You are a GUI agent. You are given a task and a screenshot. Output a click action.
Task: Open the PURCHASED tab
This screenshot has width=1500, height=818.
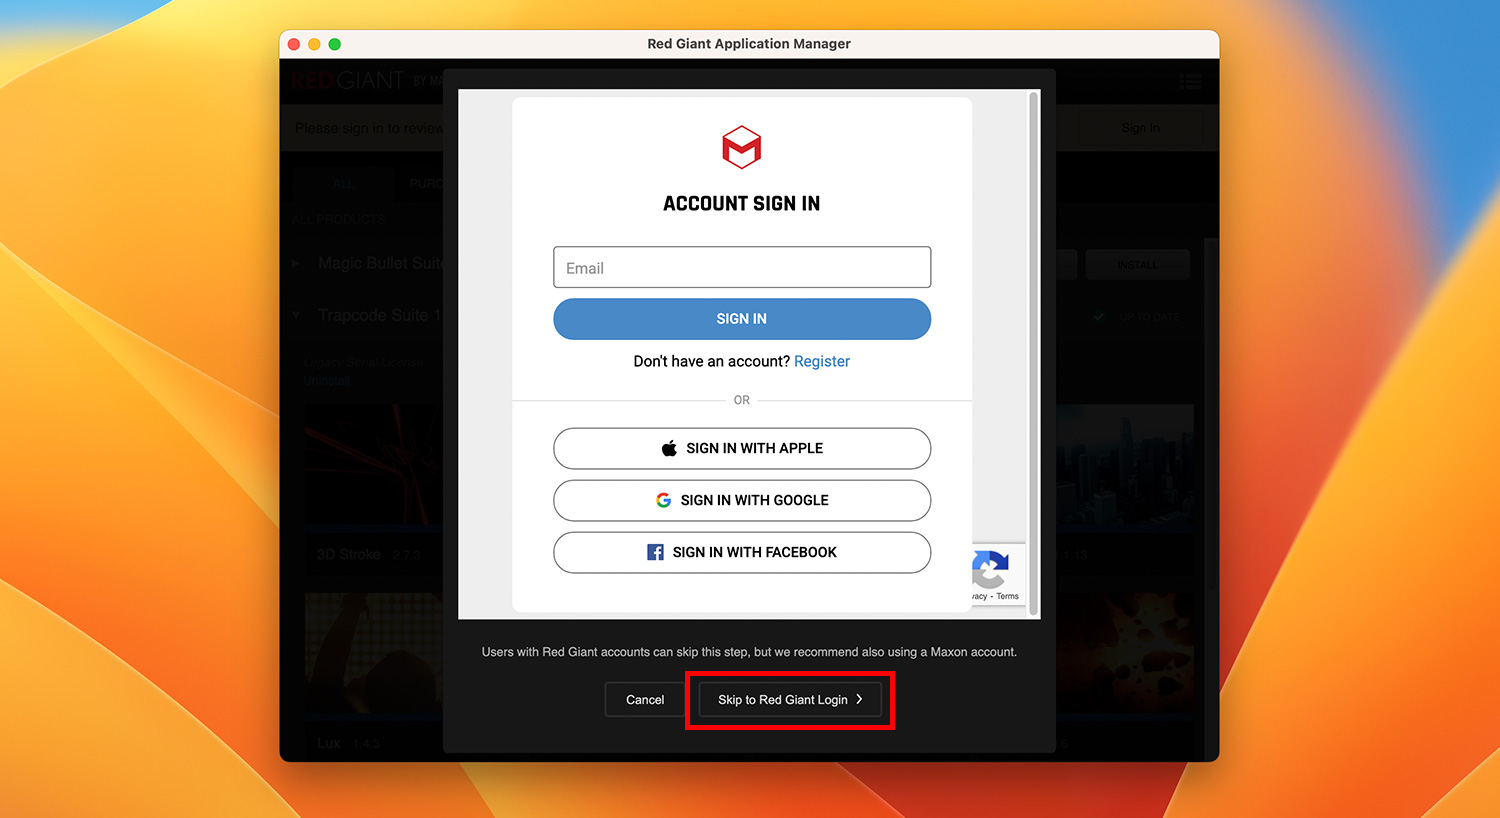[x=425, y=184]
